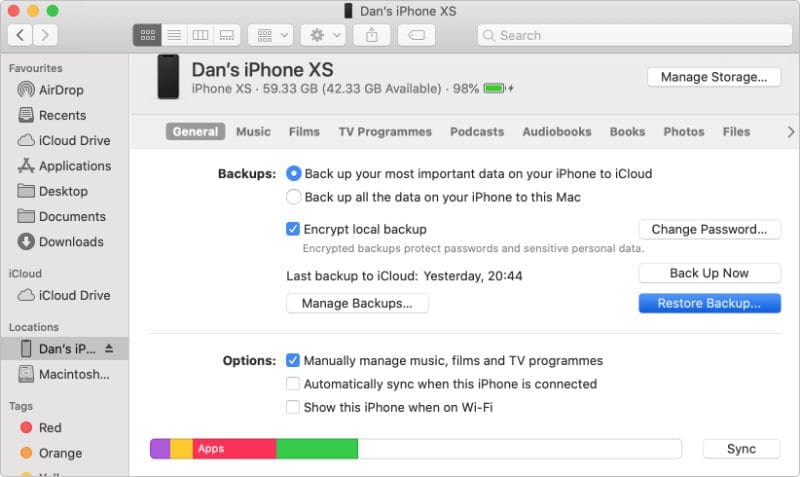Switch to column view in toolbar
The image size is (800, 477).
pos(200,35)
